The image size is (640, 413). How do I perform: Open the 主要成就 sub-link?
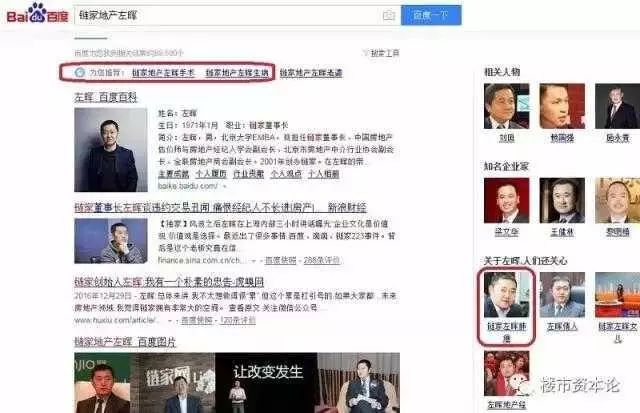pos(173,174)
